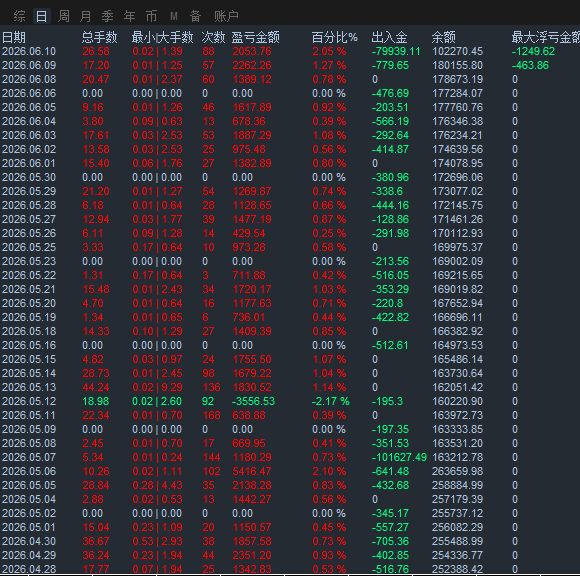Screen dimensions: 580x576
Task: Select the date 2026.04.30
Action: (29, 542)
